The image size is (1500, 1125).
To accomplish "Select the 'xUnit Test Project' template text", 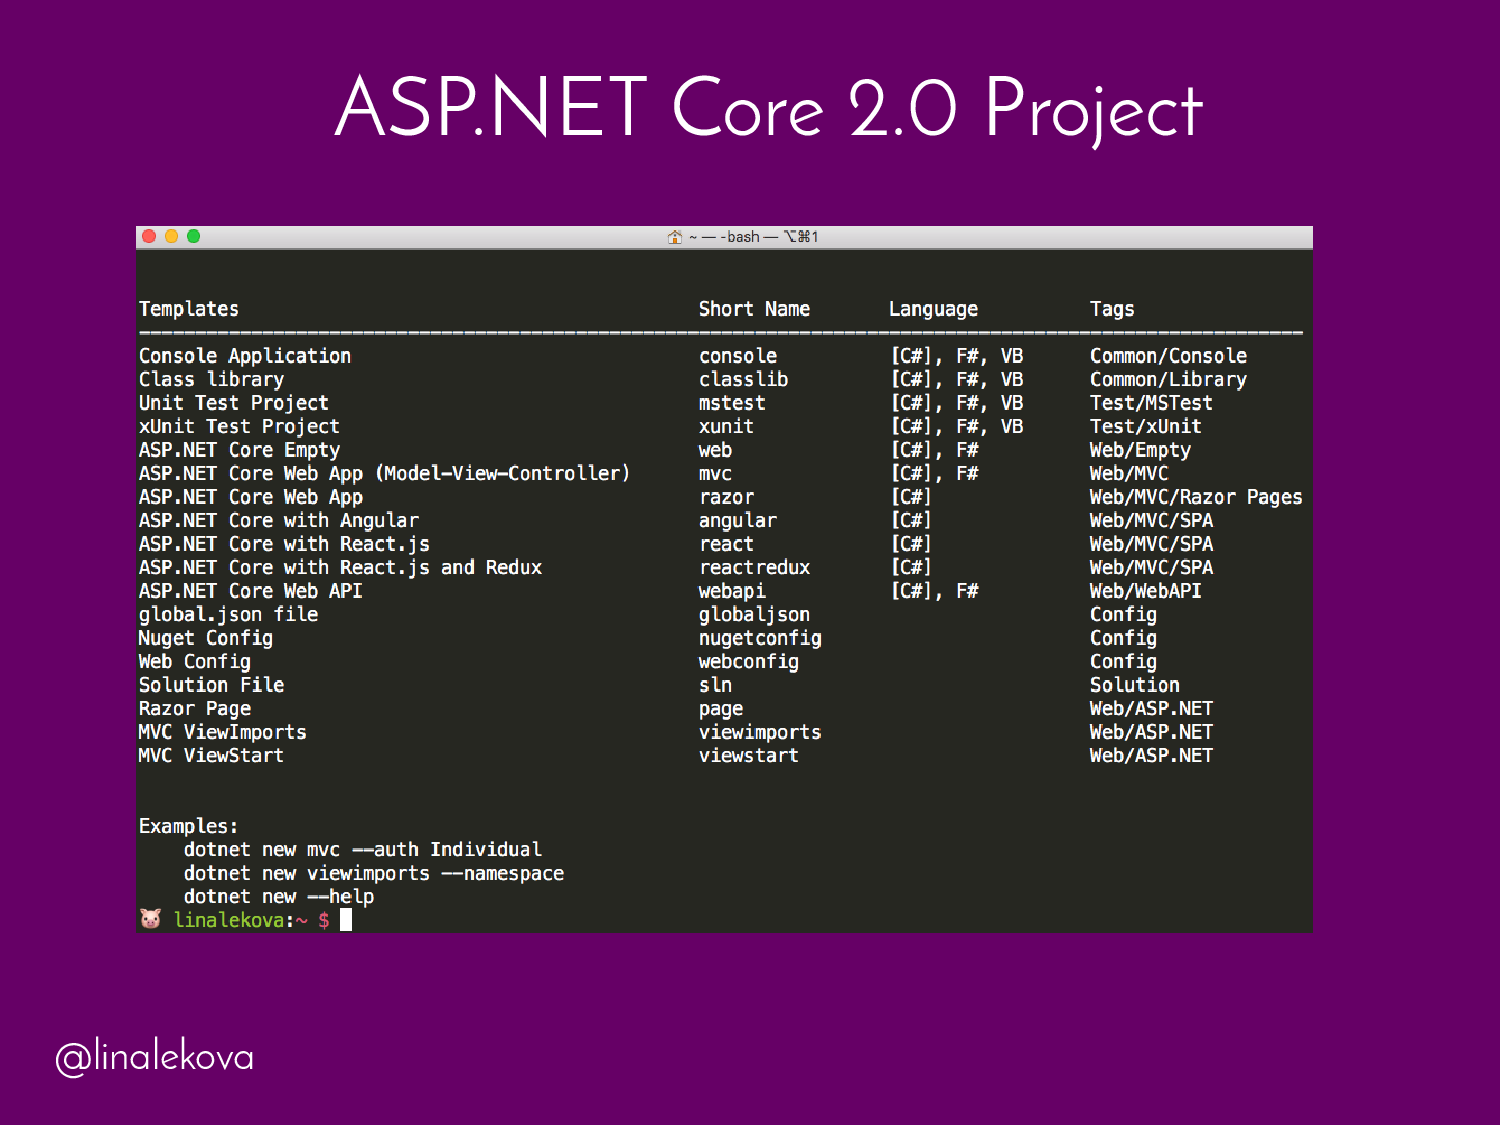I will point(239,427).
